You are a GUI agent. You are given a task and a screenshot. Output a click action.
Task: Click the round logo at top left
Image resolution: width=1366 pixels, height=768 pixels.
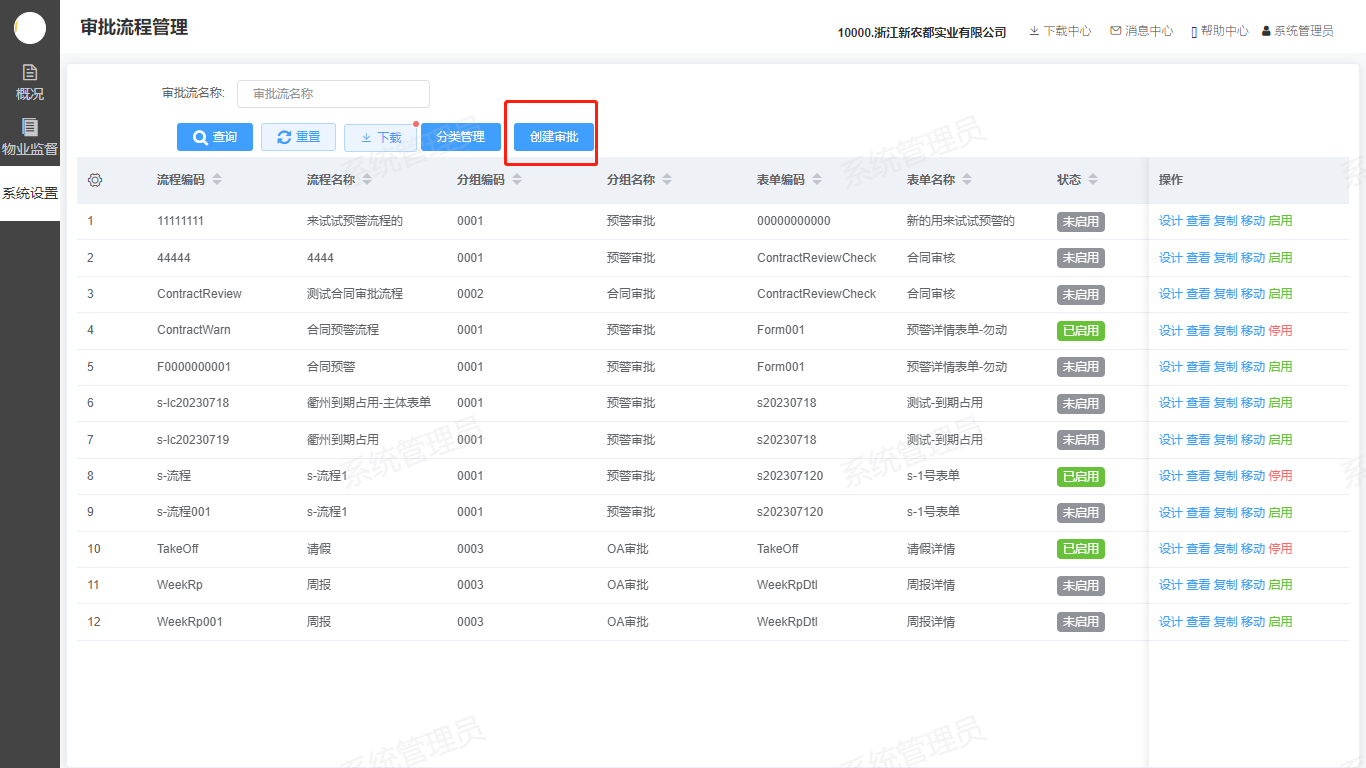click(x=30, y=28)
